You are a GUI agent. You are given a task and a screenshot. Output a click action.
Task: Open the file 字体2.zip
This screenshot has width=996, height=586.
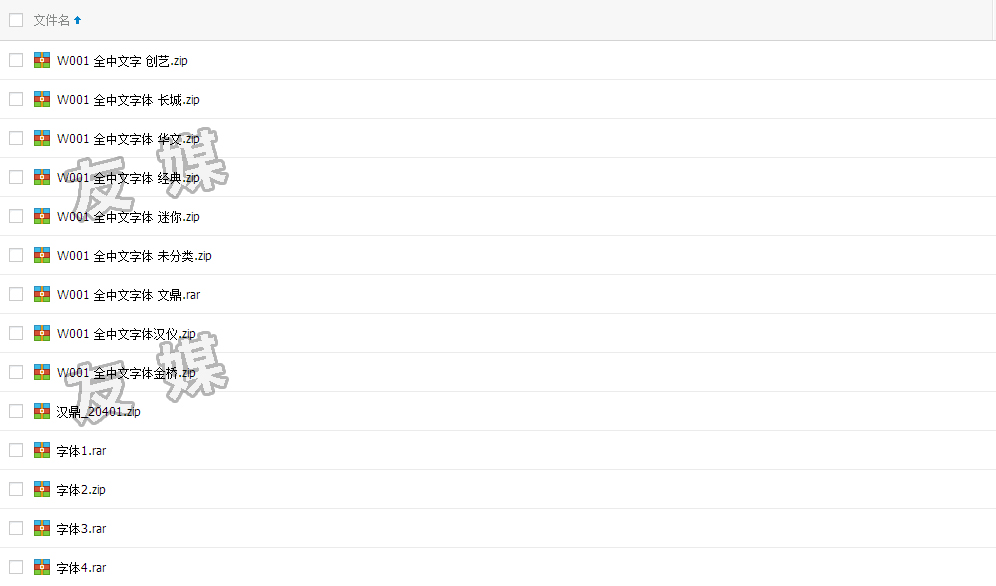tap(81, 489)
